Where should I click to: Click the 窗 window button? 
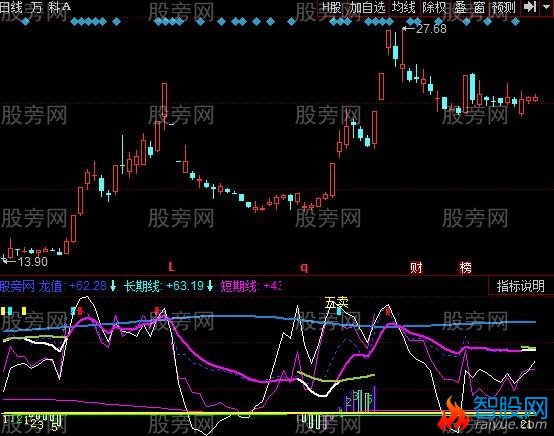(x=479, y=7)
